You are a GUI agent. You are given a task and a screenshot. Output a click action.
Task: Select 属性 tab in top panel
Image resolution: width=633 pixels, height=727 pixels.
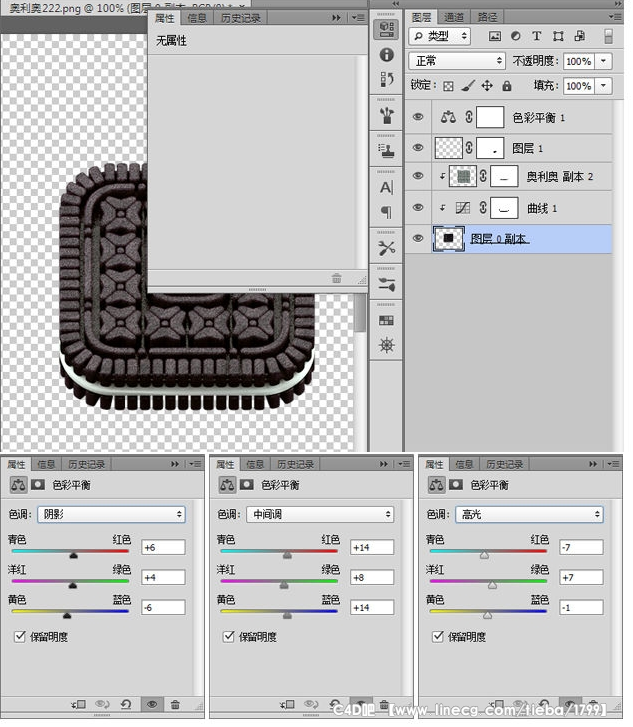point(165,18)
